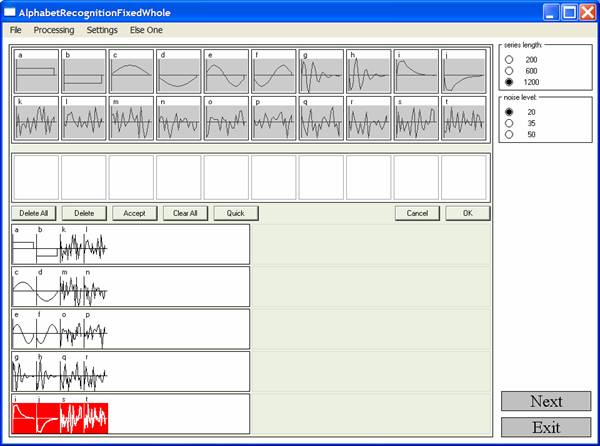
Task: Choose series length 1200
Action: pyautogui.click(x=509, y=82)
